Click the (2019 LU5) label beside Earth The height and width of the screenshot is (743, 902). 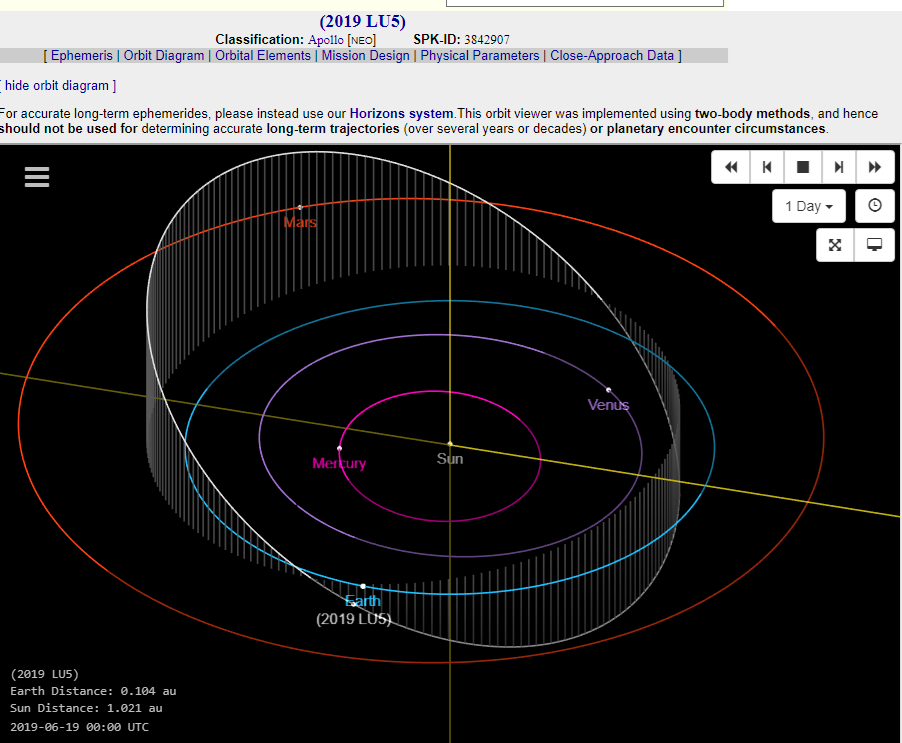(x=353, y=619)
